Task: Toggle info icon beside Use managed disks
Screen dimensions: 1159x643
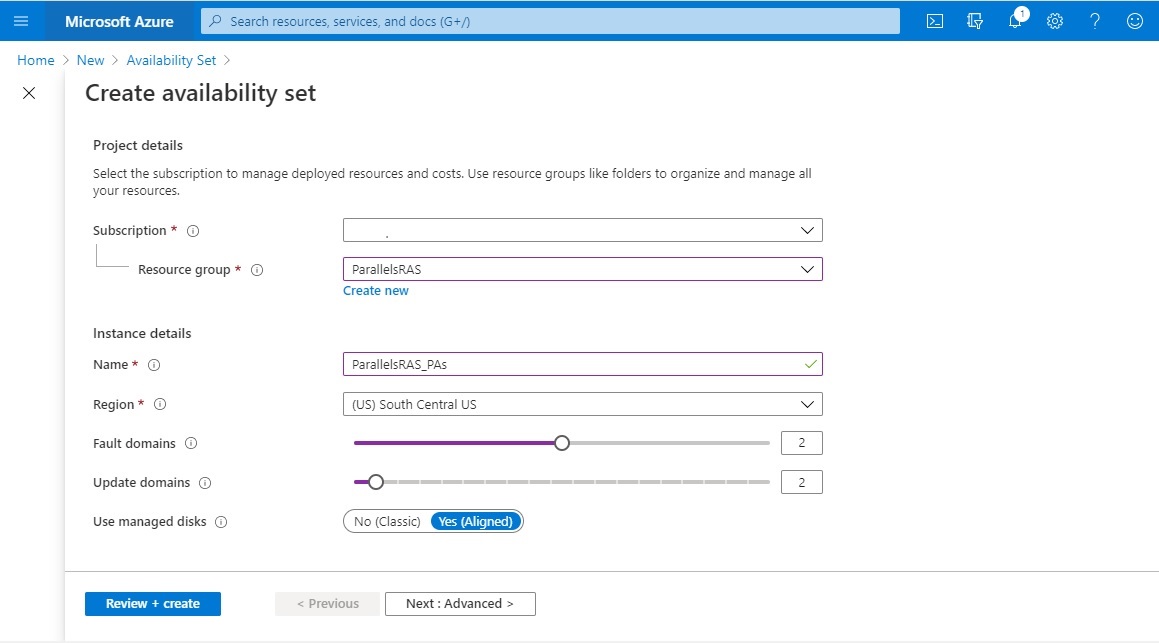Action: coord(221,521)
